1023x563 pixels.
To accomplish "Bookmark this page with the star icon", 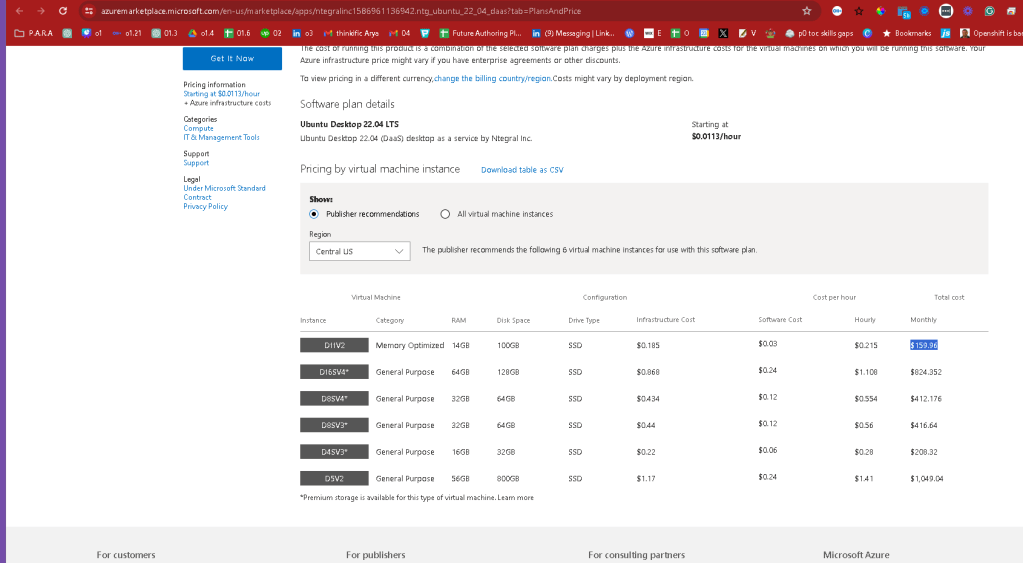I will (807, 11).
